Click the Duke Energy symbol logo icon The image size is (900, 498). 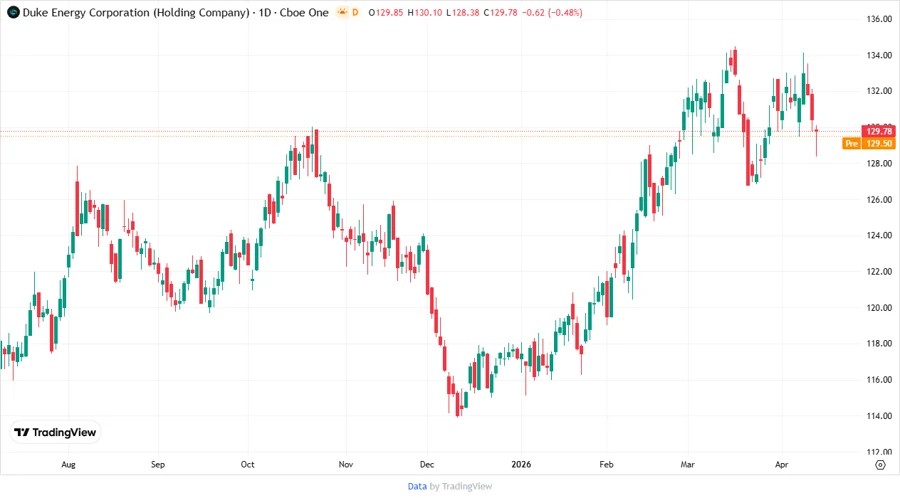pyautogui.click(x=13, y=12)
